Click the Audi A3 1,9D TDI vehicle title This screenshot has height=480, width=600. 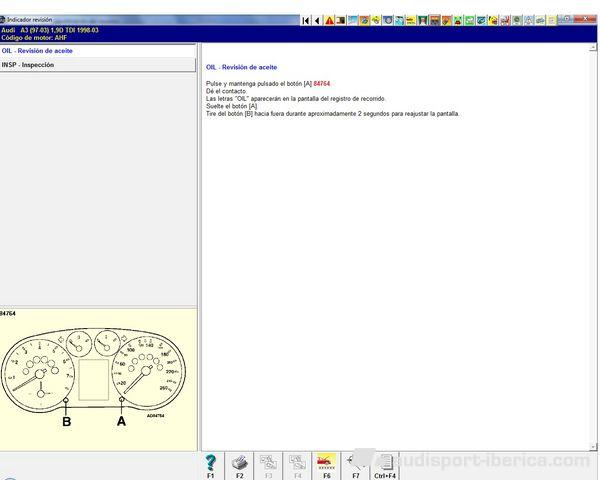tap(50, 30)
